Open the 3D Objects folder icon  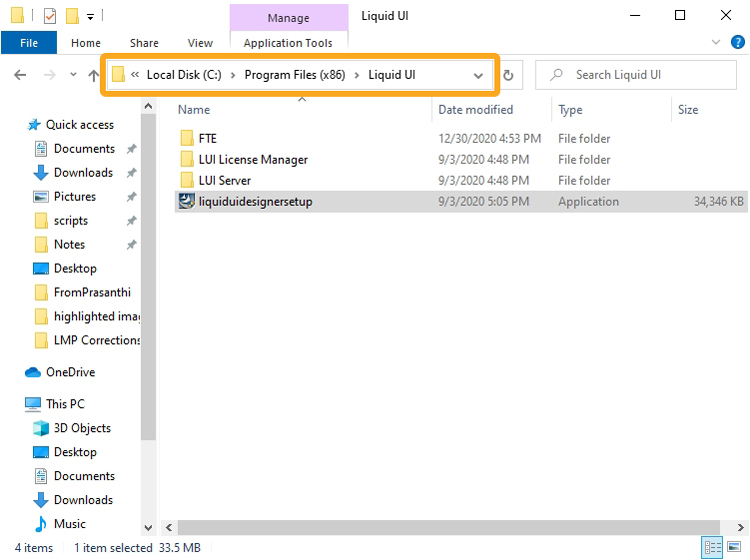pos(41,428)
